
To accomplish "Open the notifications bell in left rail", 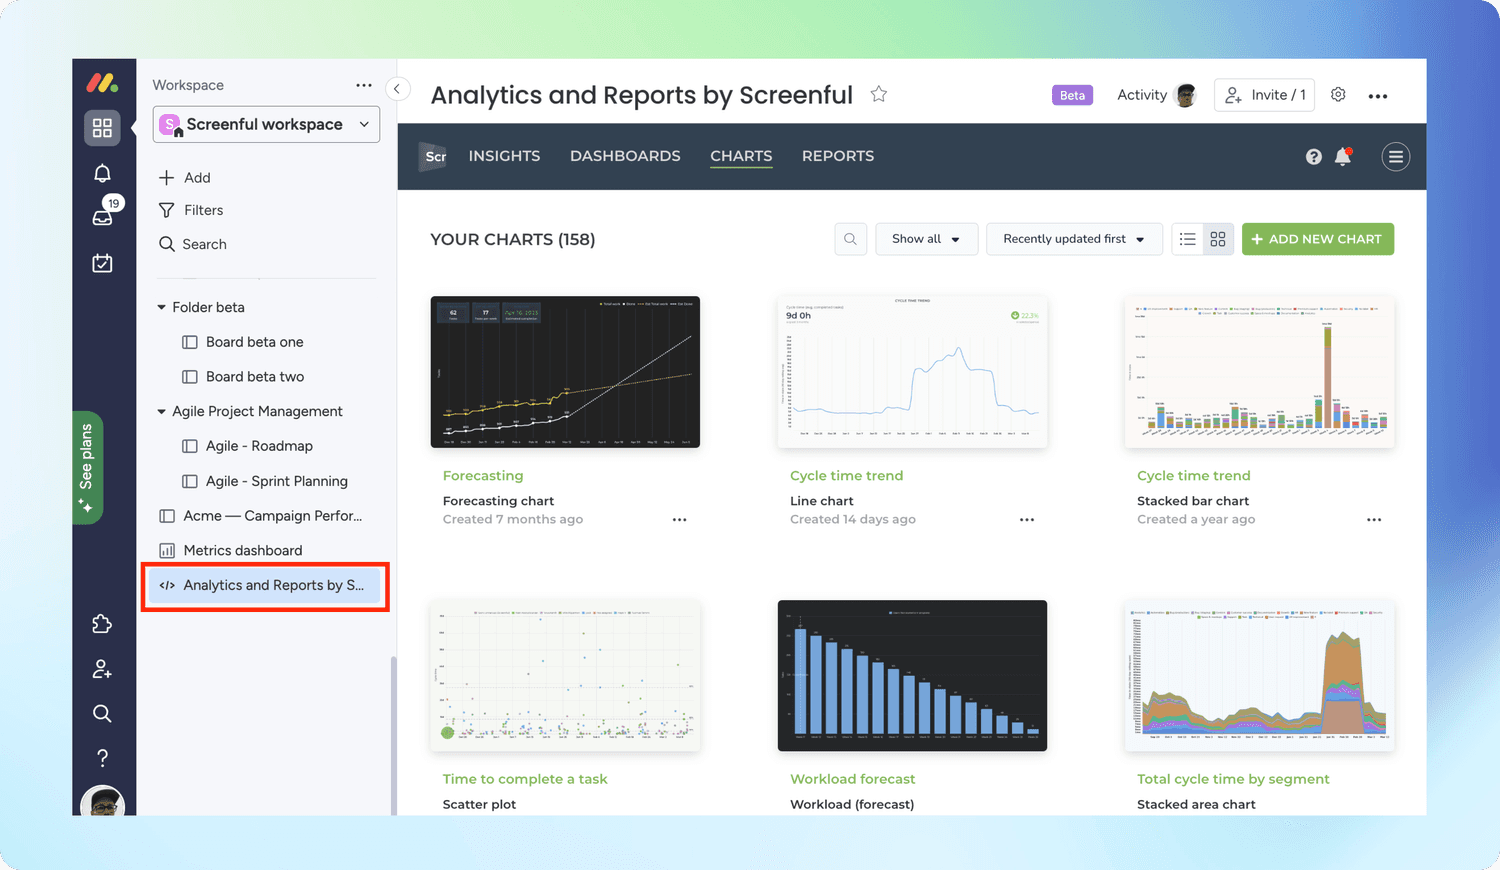I will coord(102,173).
